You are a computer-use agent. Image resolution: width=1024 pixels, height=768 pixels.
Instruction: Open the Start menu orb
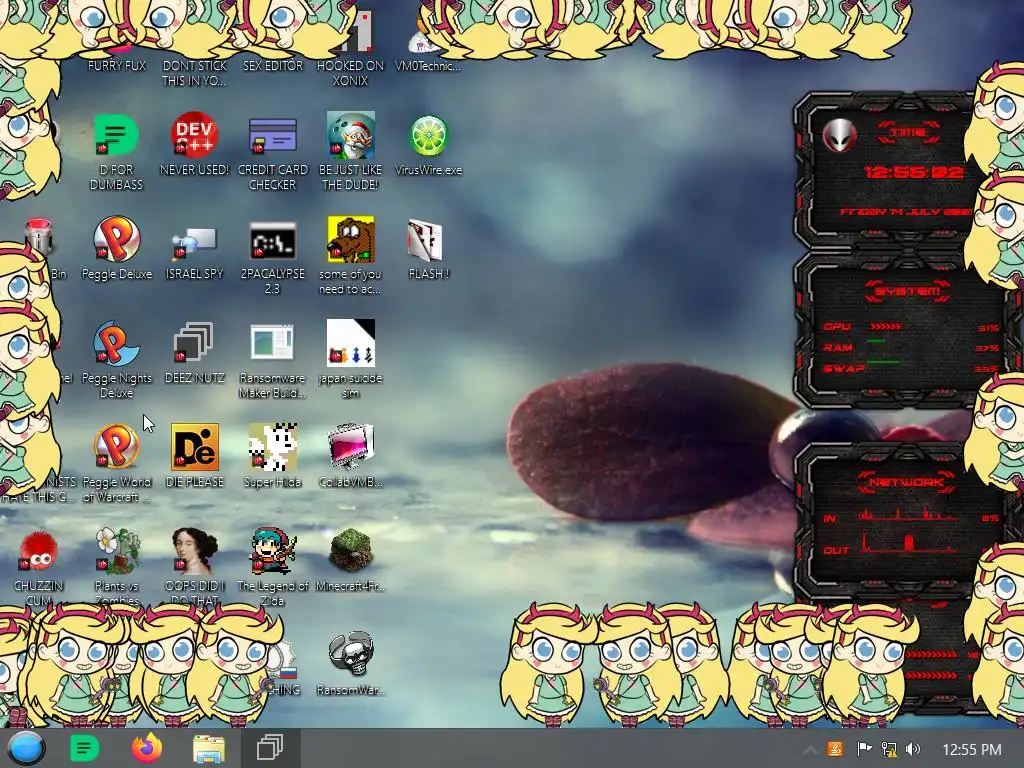pyautogui.click(x=27, y=748)
